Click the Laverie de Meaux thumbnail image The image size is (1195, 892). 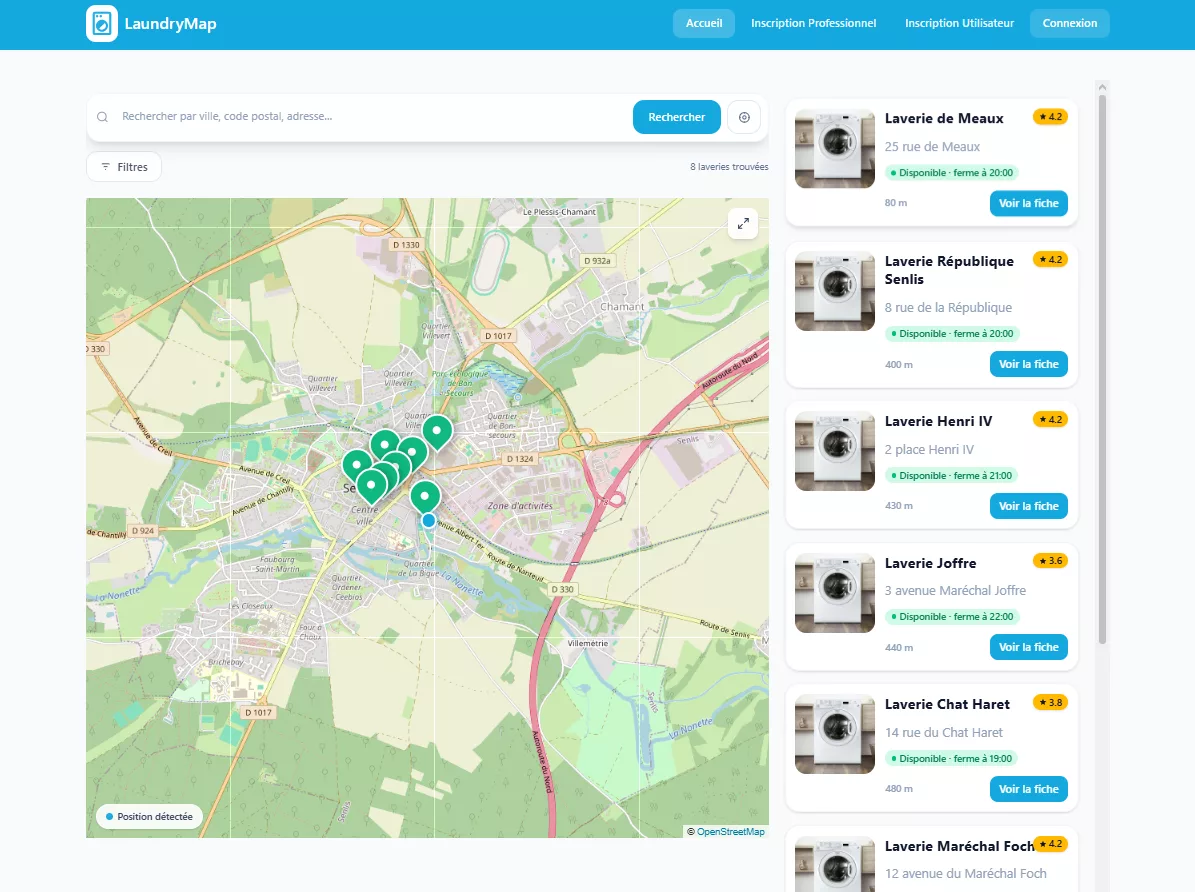click(x=835, y=149)
